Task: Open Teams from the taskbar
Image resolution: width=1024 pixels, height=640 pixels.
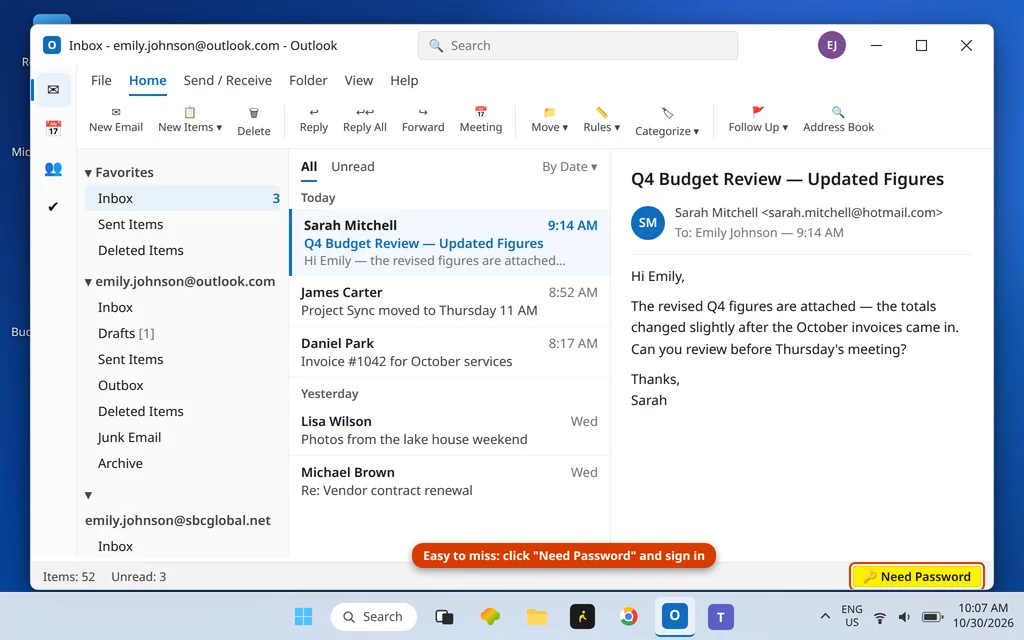Action: click(720, 616)
